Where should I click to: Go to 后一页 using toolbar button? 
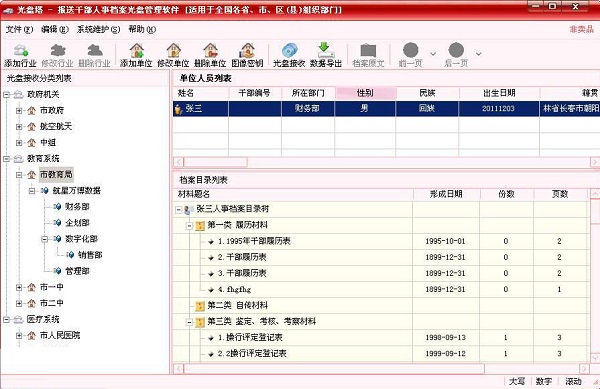point(456,55)
